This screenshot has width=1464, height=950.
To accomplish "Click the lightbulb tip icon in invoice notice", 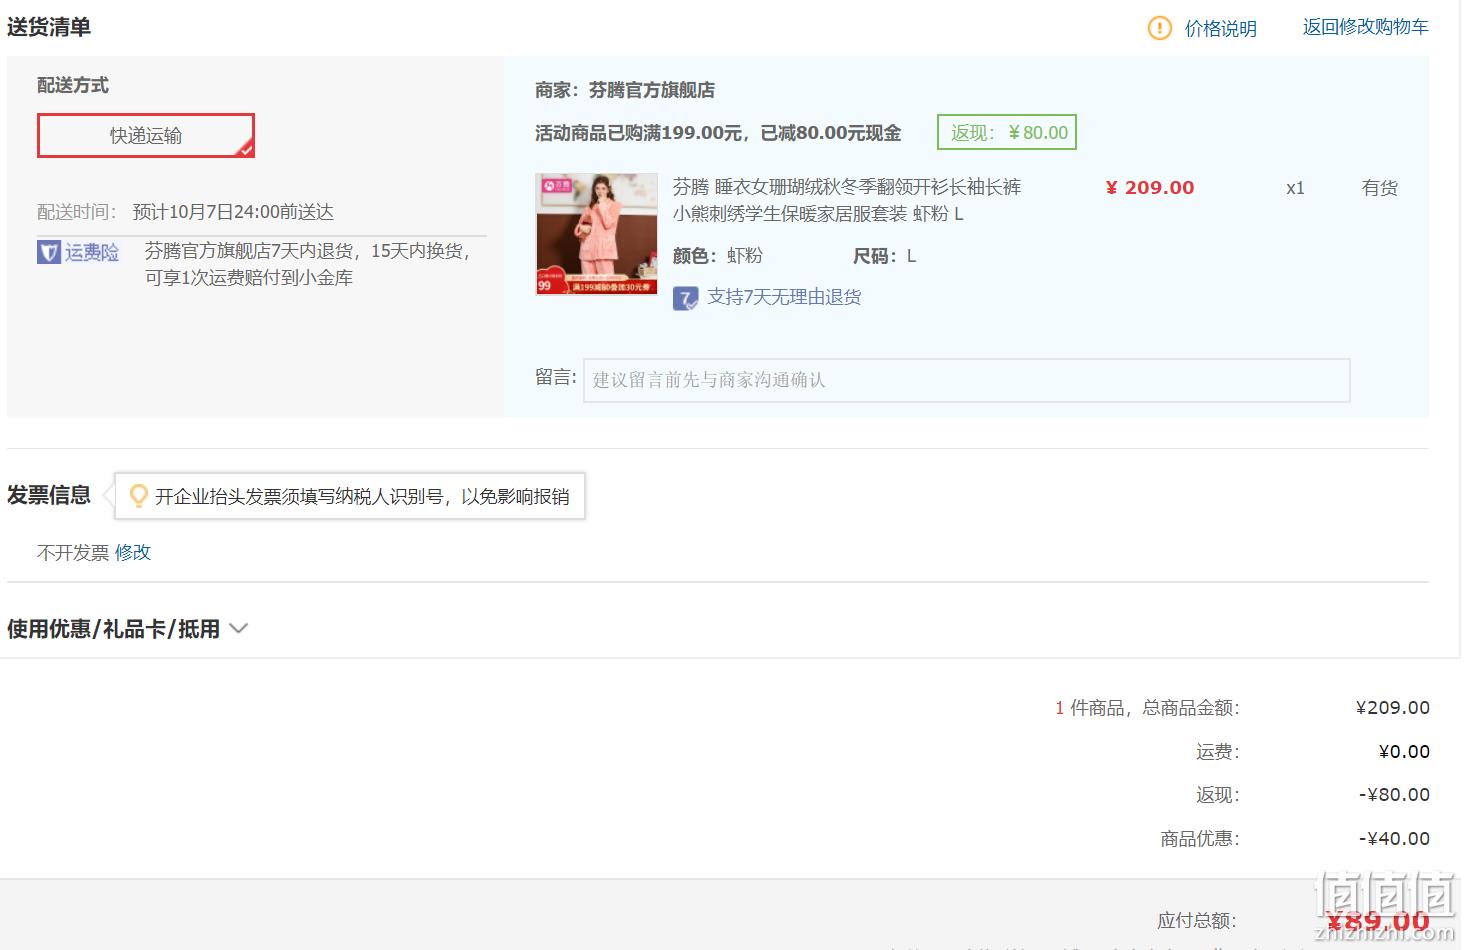I will (x=139, y=496).
